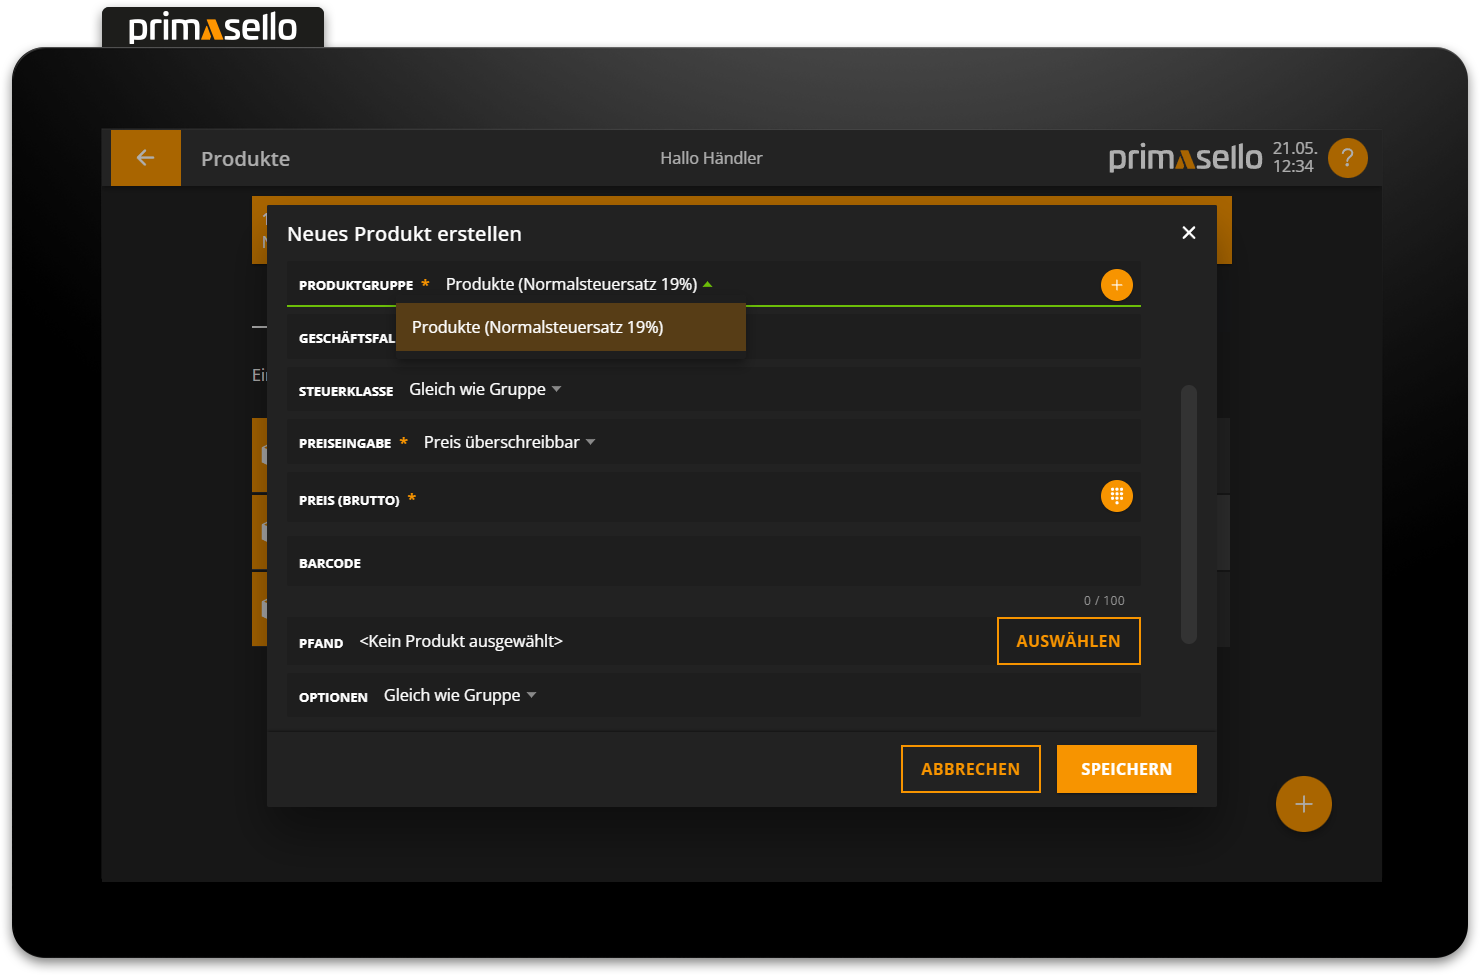The image size is (1480, 975).
Task: Open the Optionen dropdown
Action: click(460, 696)
